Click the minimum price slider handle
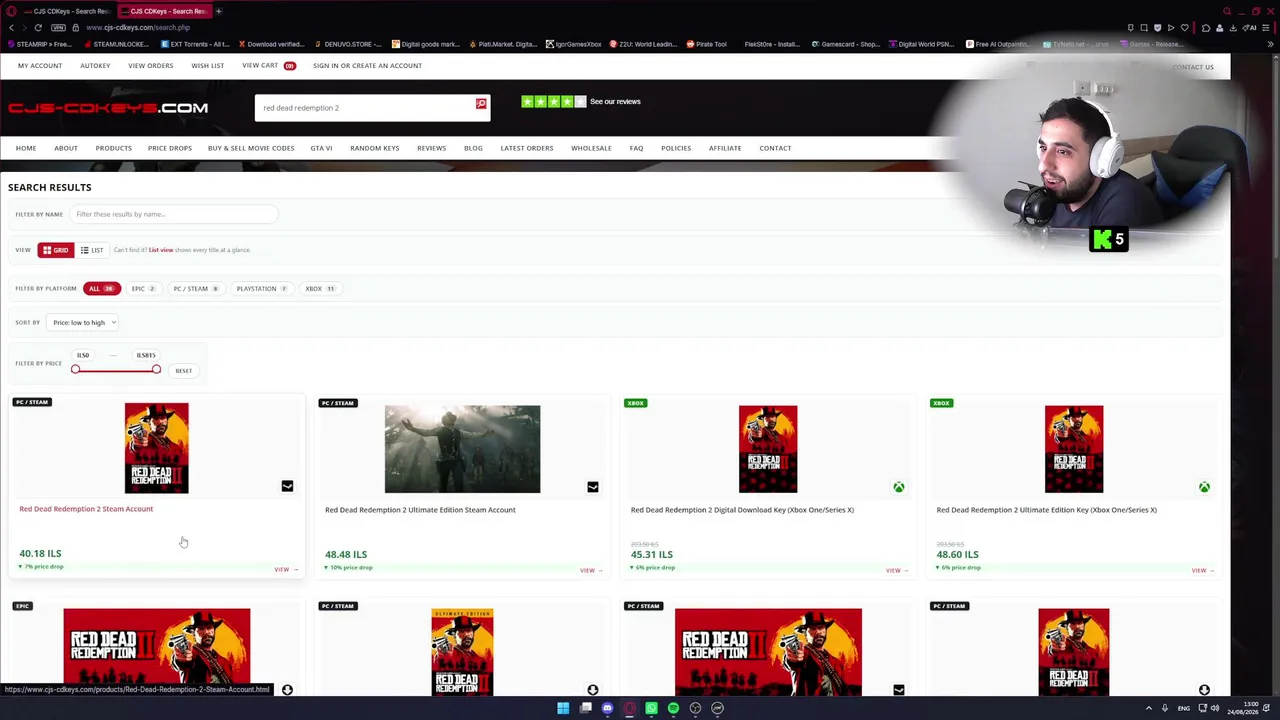This screenshot has width=1280, height=720. pyautogui.click(x=75, y=370)
